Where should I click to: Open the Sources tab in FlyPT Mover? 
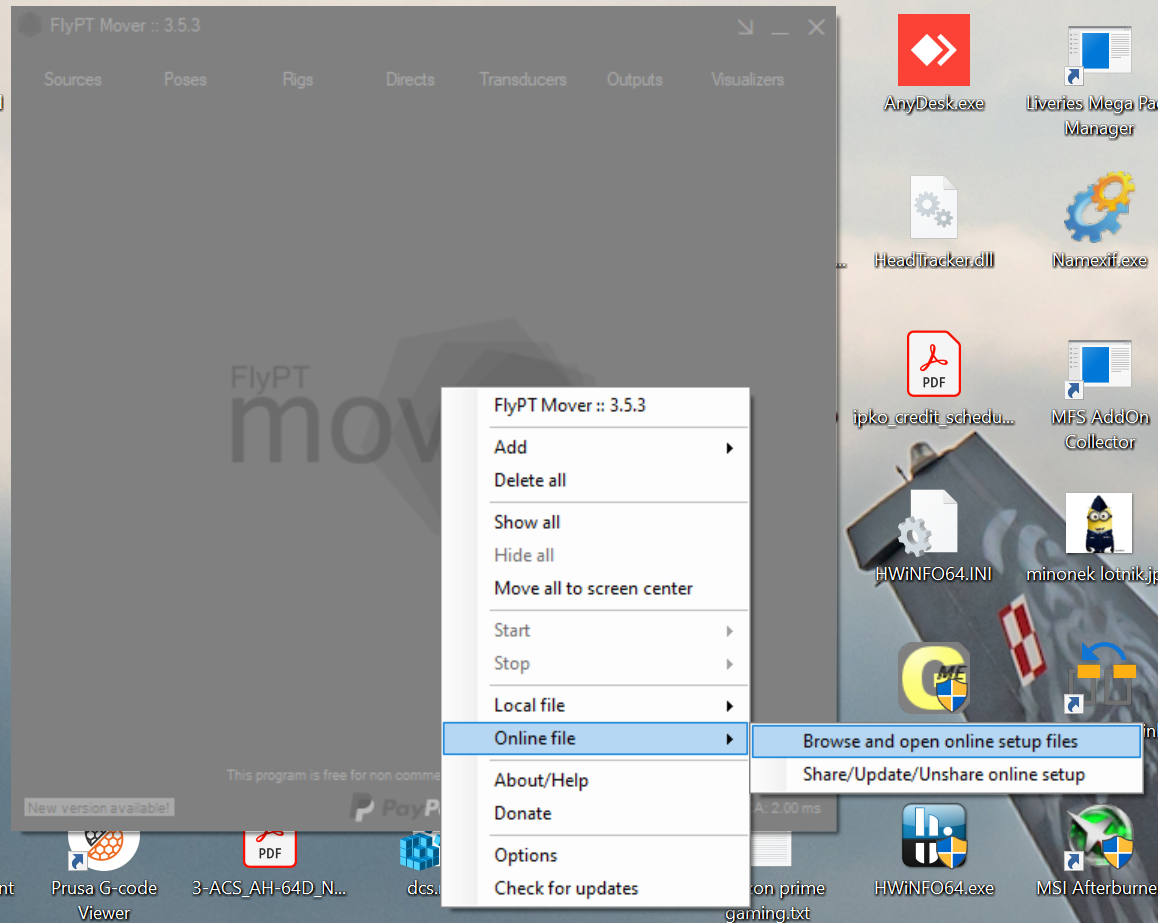click(72, 79)
